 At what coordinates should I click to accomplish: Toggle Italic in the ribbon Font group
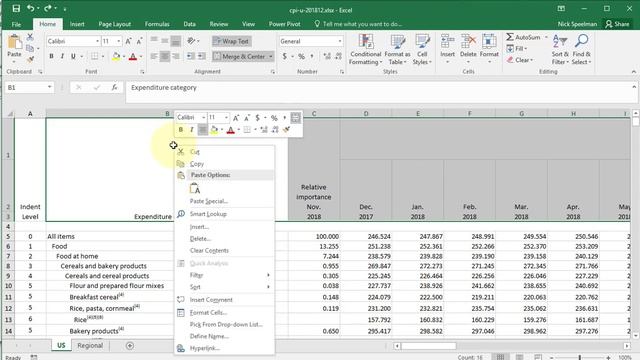point(62,56)
